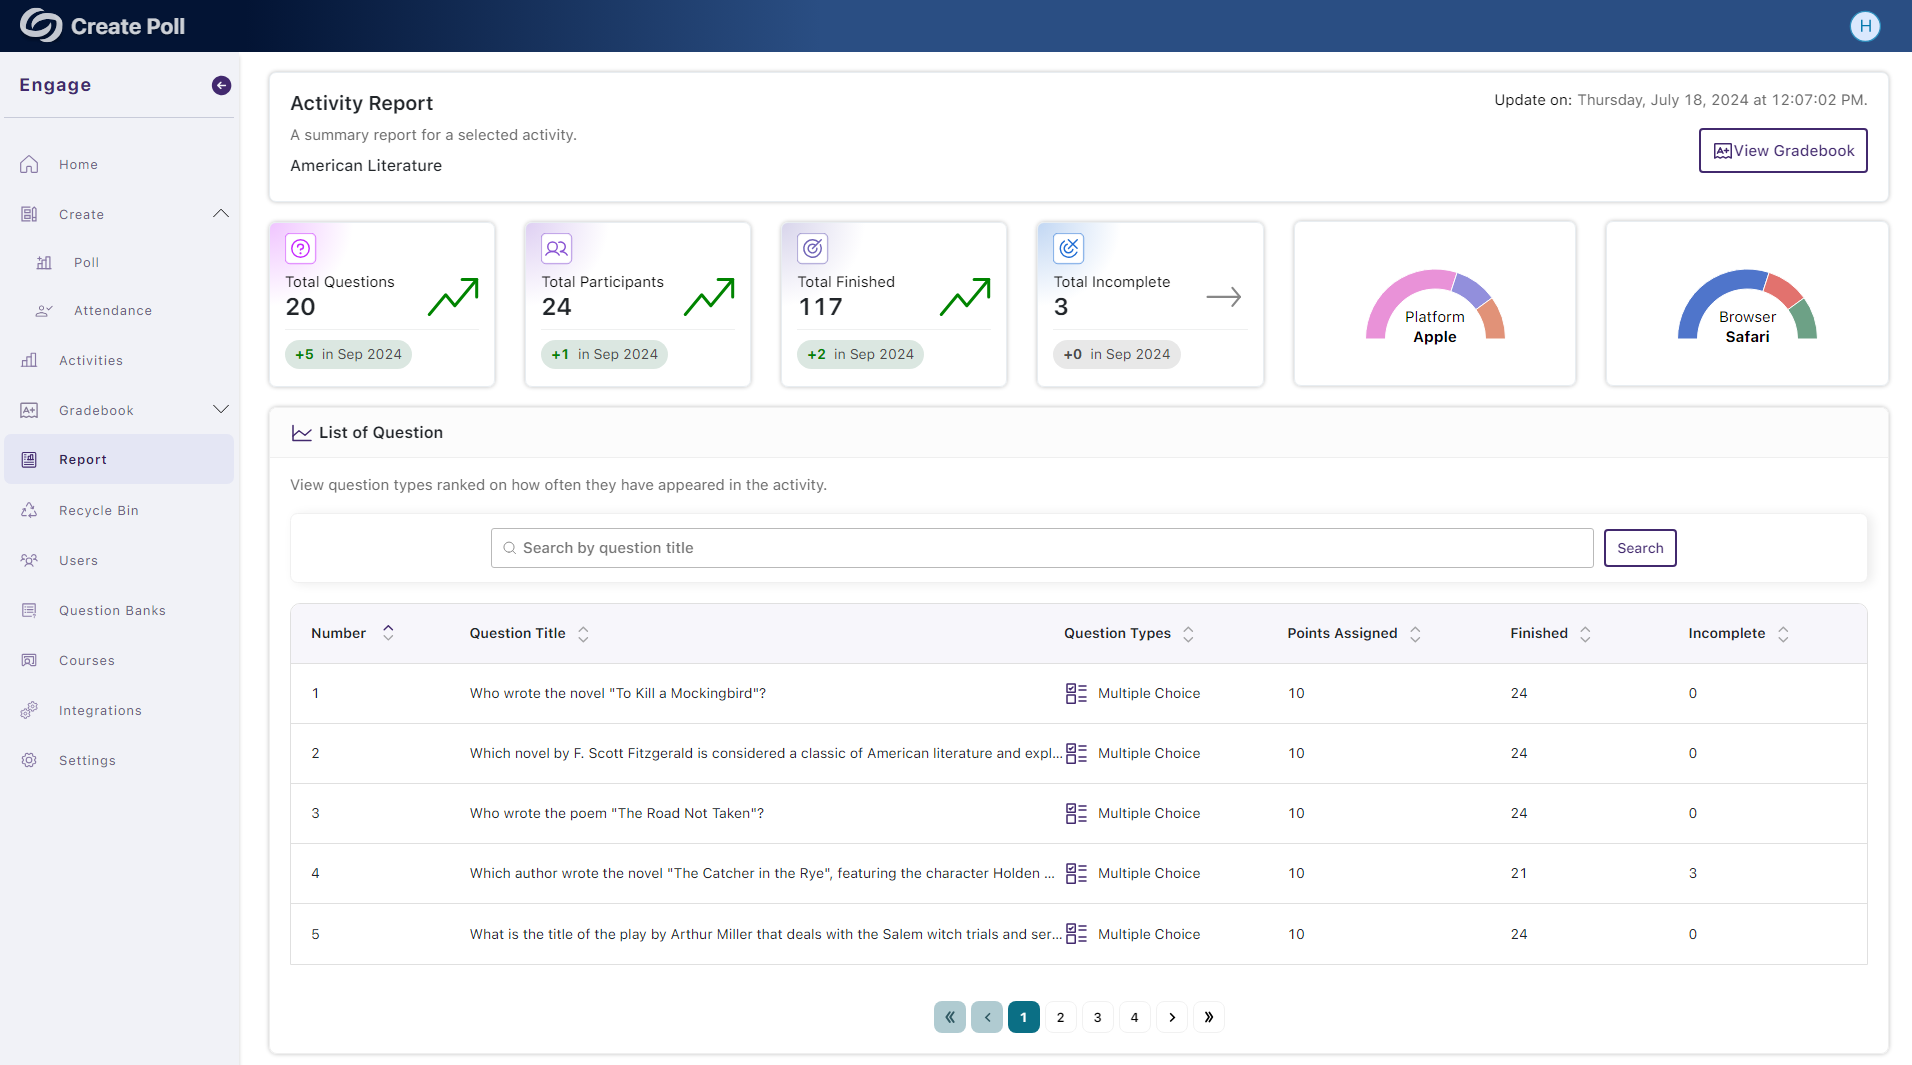Click the Total Finished target icon

[x=812, y=248]
